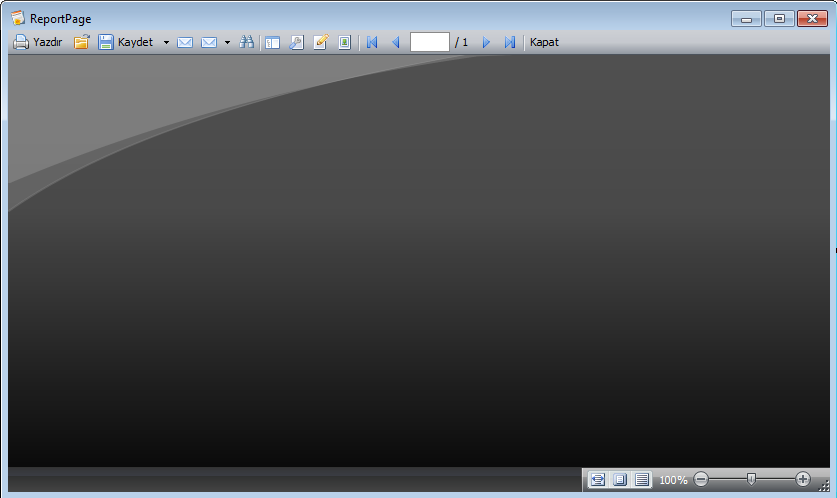Close the ReportPage window
The height and width of the screenshot is (498, 837).
pyautogui.click(x=812, y=19)
